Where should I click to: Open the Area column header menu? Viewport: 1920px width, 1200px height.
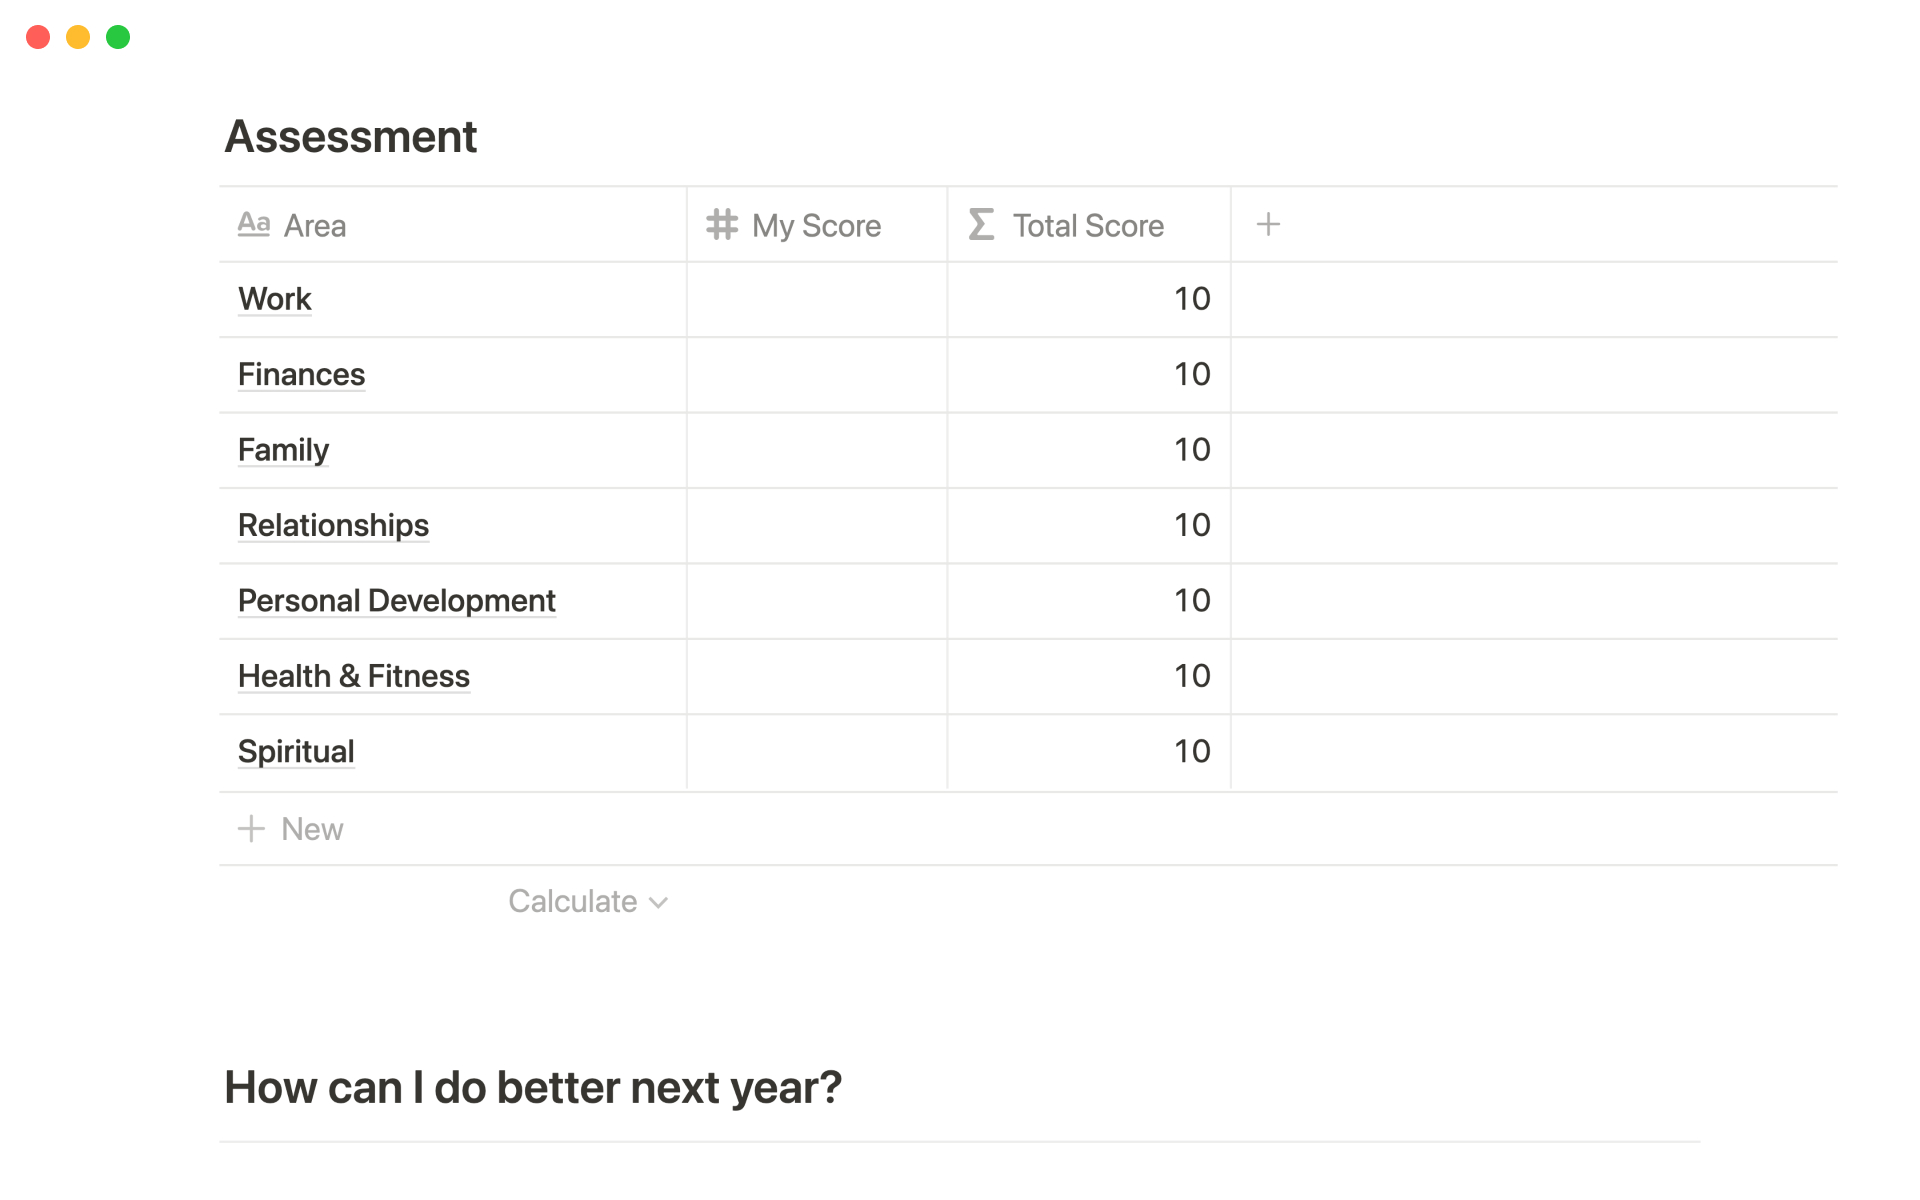[x=315, y=226]
